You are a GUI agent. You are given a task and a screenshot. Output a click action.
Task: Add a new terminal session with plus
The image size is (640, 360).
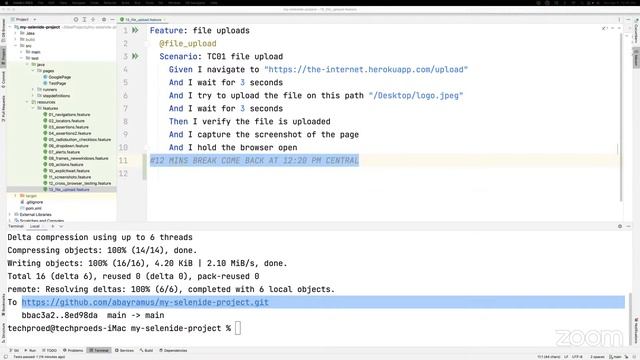click(x=53, y=226)
